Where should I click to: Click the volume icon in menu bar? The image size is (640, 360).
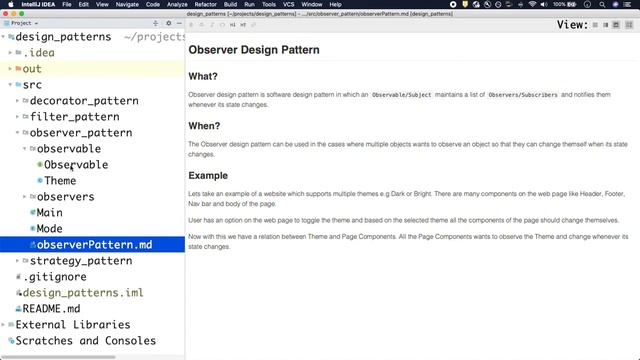(x=544, y=4)
